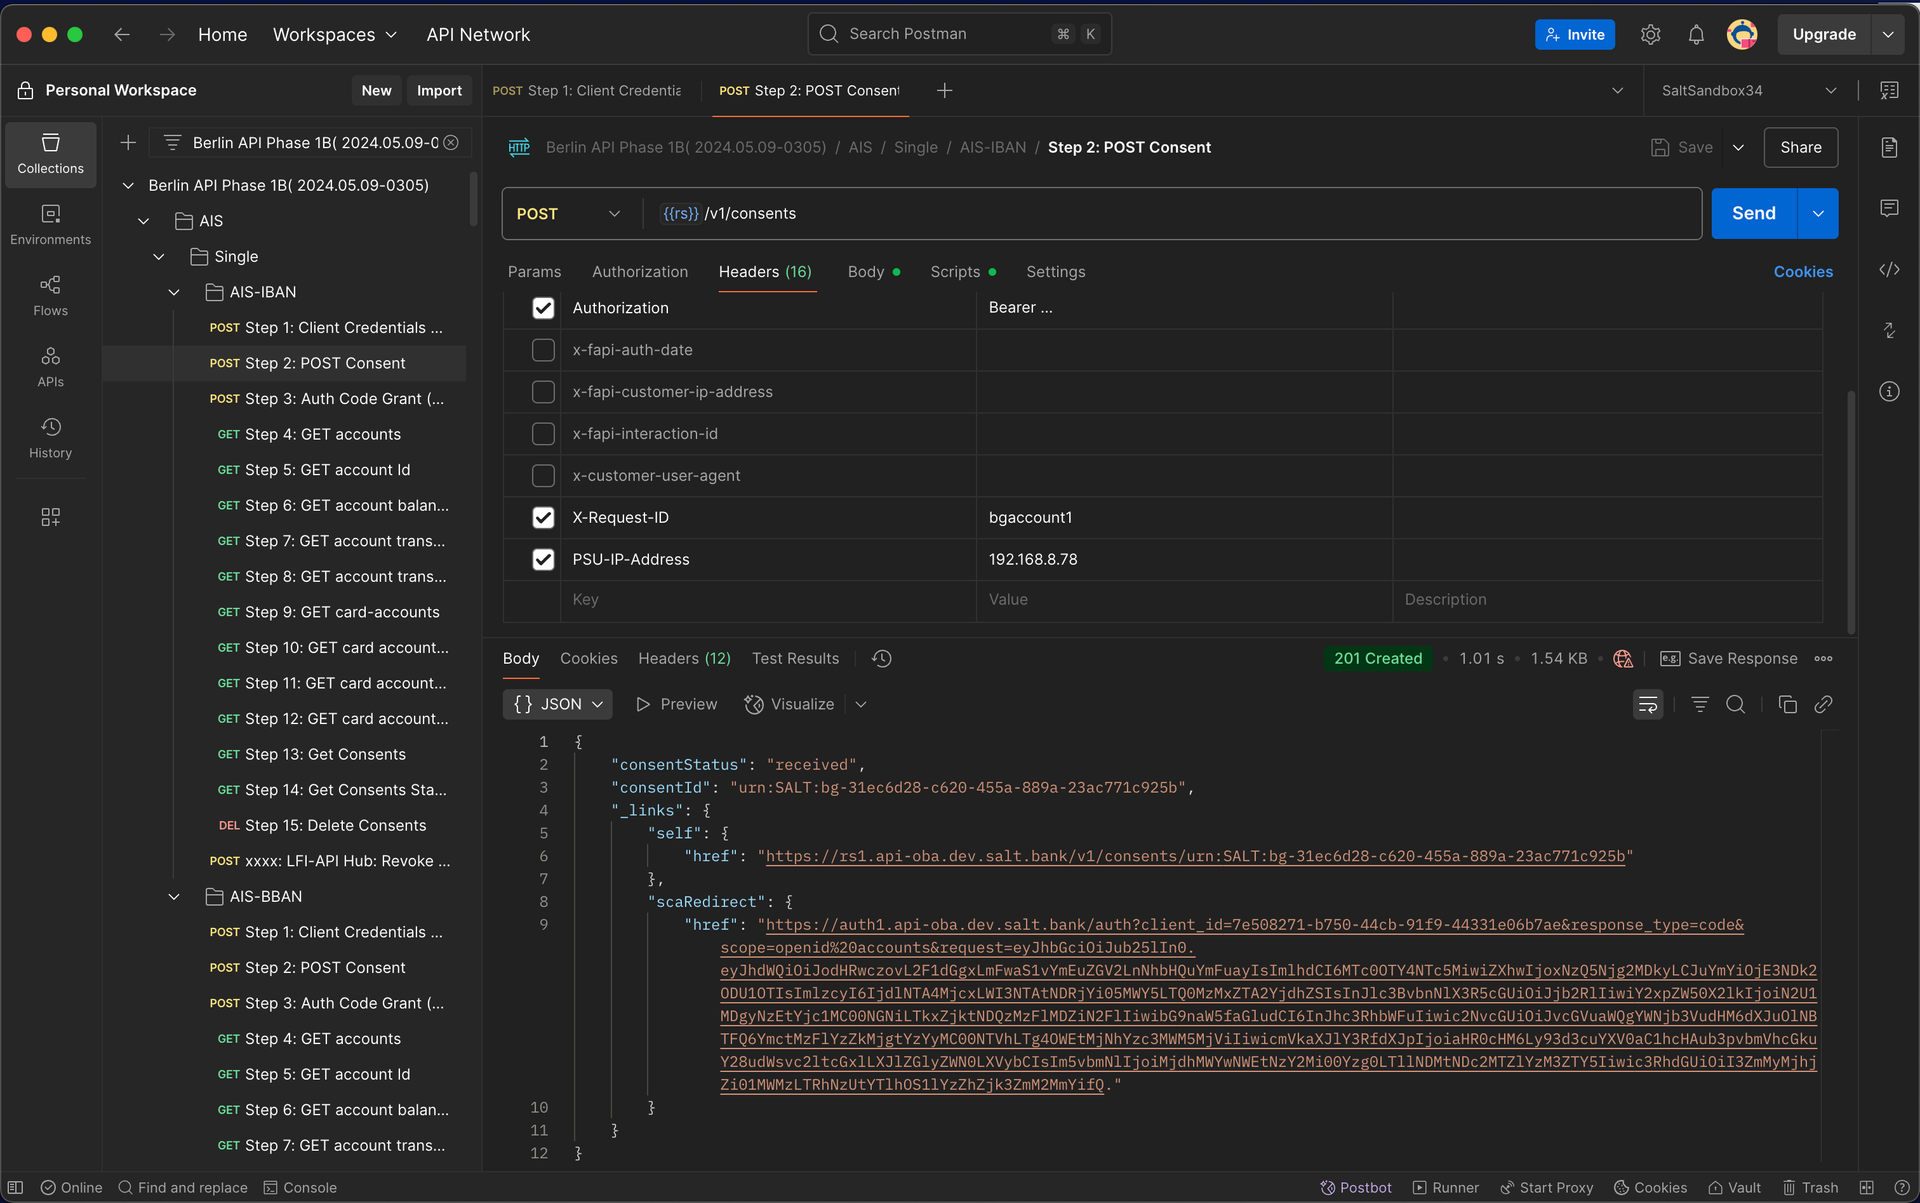The image size is (1920, 1203).
Task: Uncheck the PSU-IP-Address header checkbox
Action: tap(543, 560)
